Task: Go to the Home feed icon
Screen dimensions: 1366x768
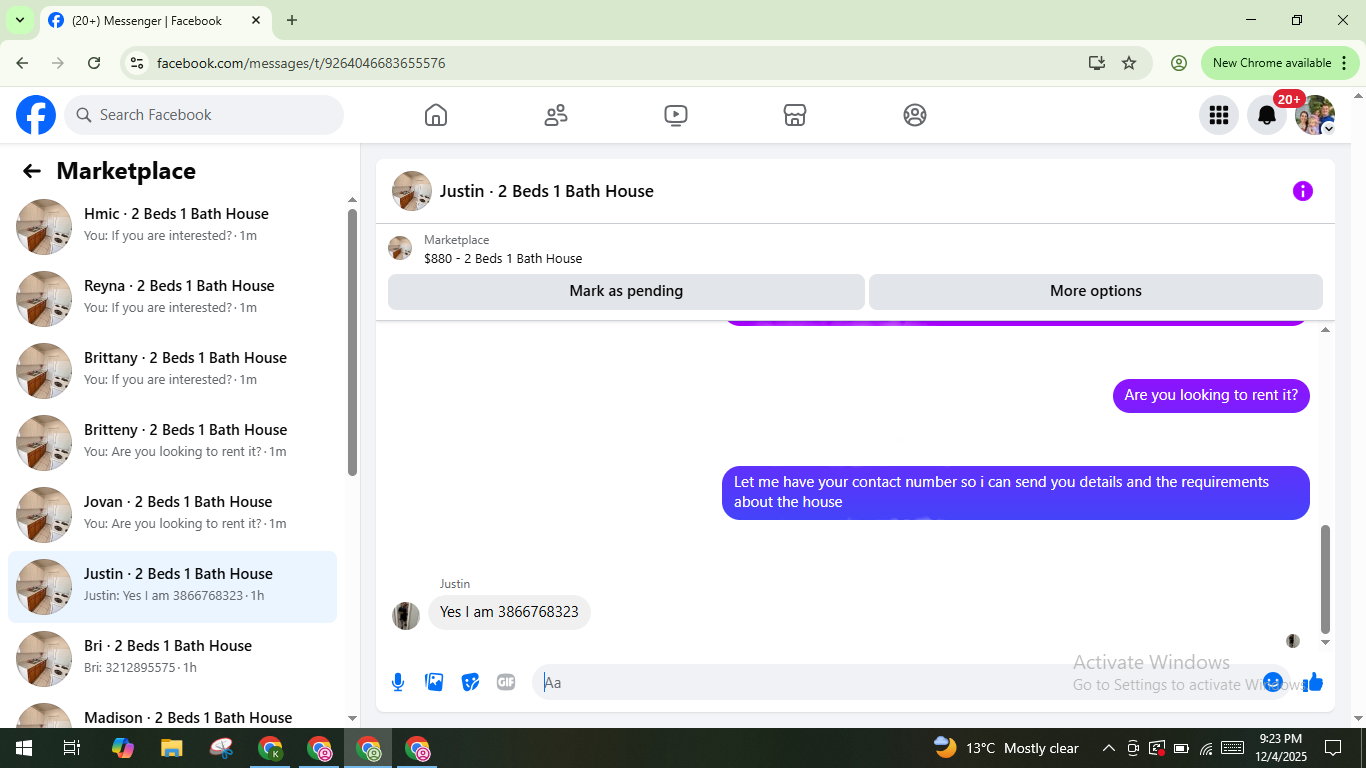Action: [x=436, y=115]
